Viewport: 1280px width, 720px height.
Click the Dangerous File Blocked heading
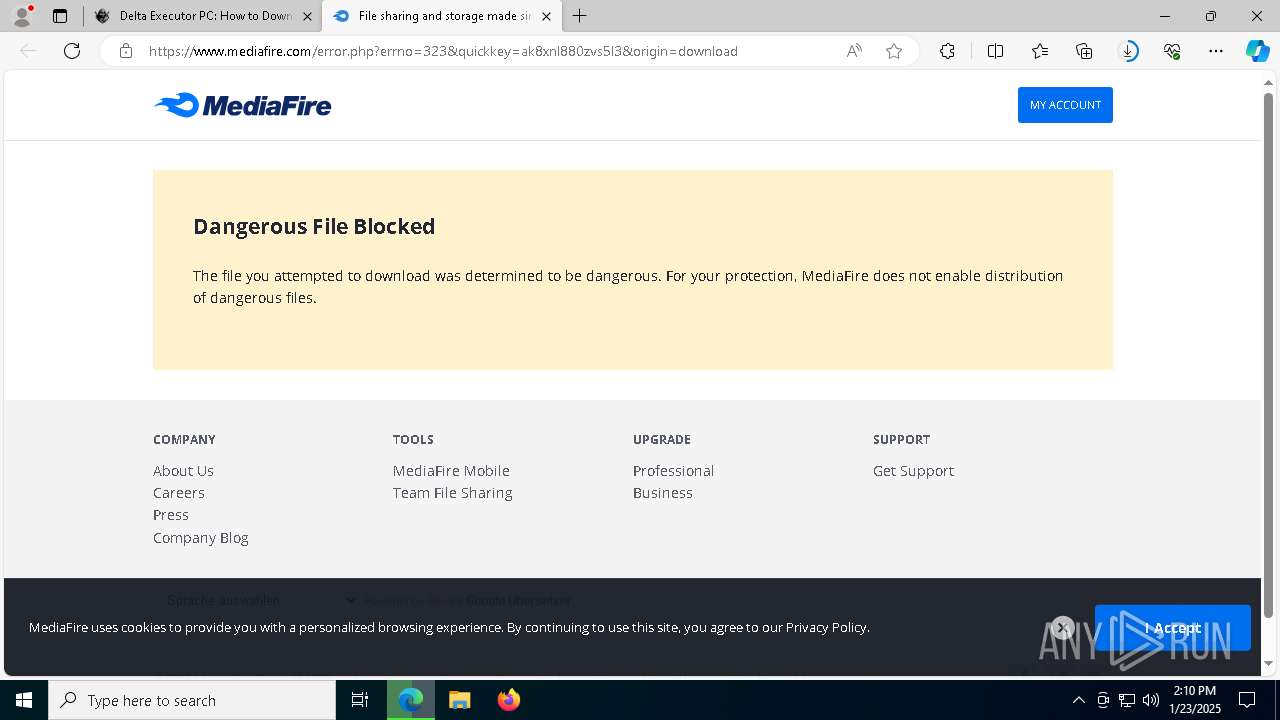point(314,227)
